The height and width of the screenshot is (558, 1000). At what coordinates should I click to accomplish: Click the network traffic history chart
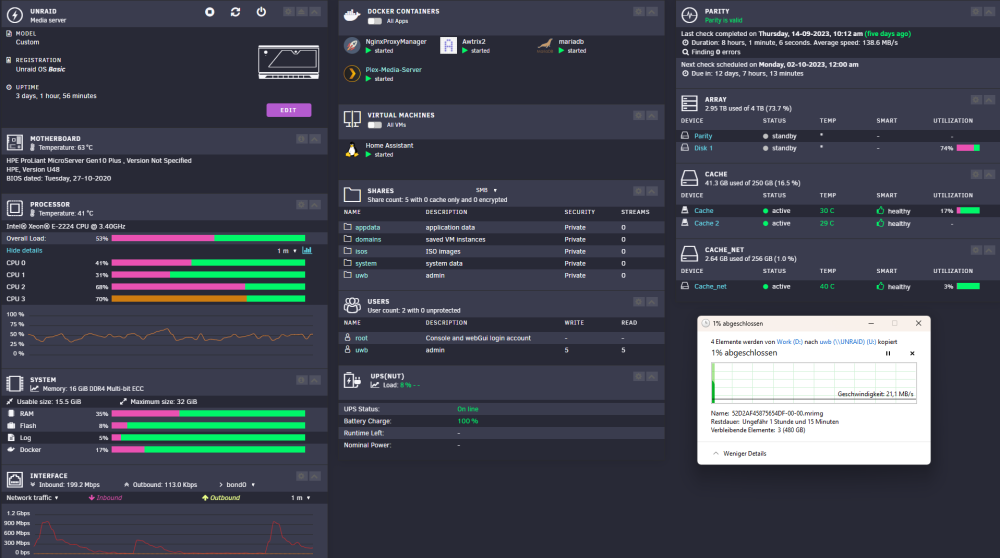coord(159,532)
